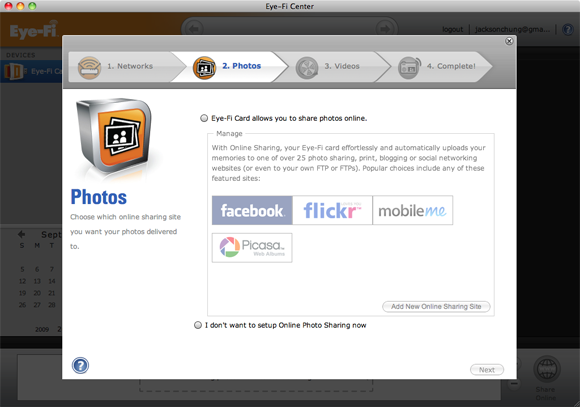Choose the flickr sharing site tile

point(332,210)
